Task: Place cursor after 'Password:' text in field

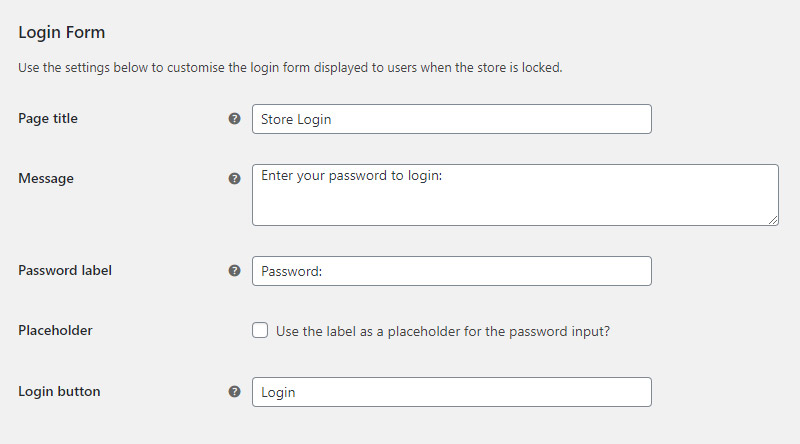Action: click(323, 271)
